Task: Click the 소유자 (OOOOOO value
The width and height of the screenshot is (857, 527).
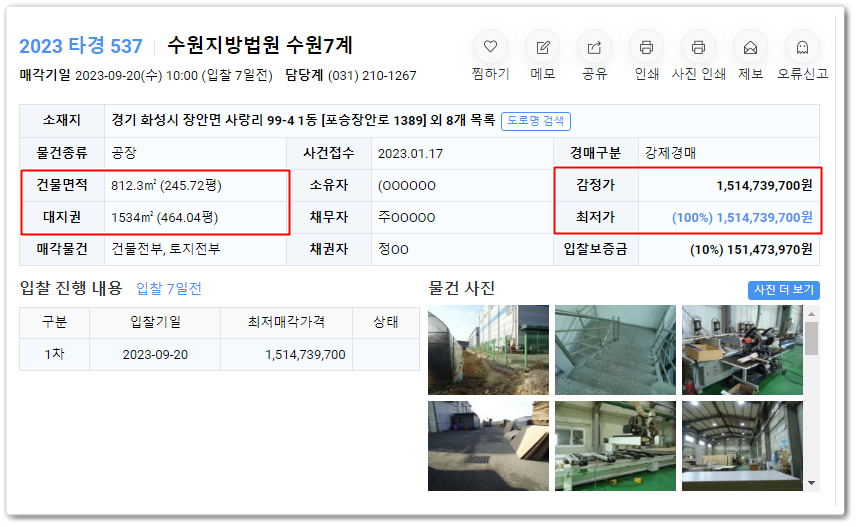Action: coord(407,186)
